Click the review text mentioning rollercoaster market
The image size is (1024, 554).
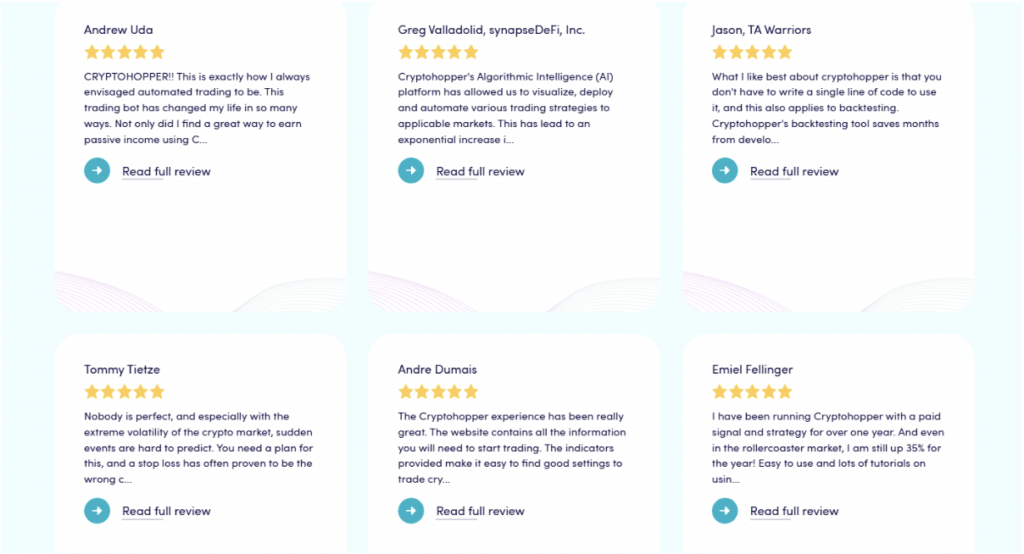tap(827, 448)
